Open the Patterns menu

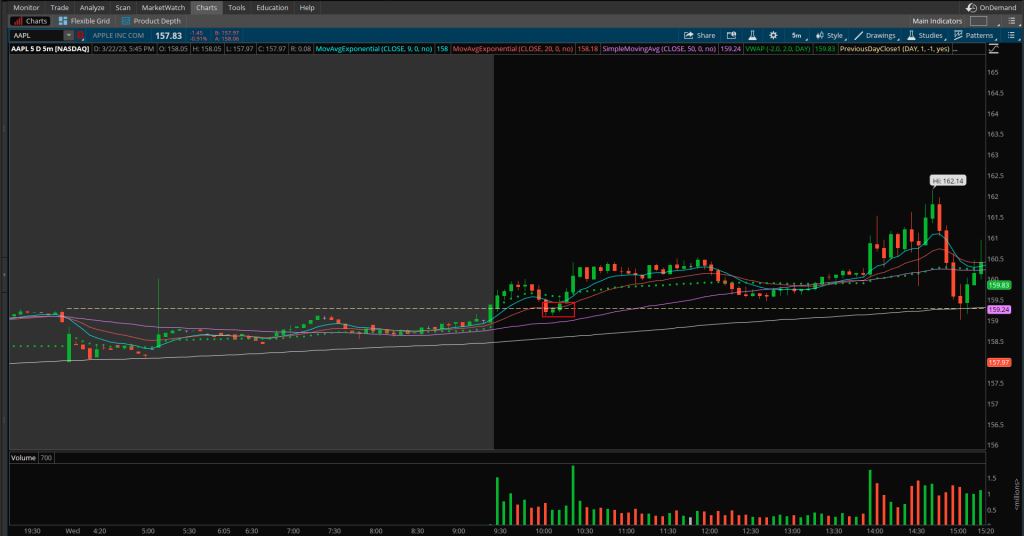[974, 35]
